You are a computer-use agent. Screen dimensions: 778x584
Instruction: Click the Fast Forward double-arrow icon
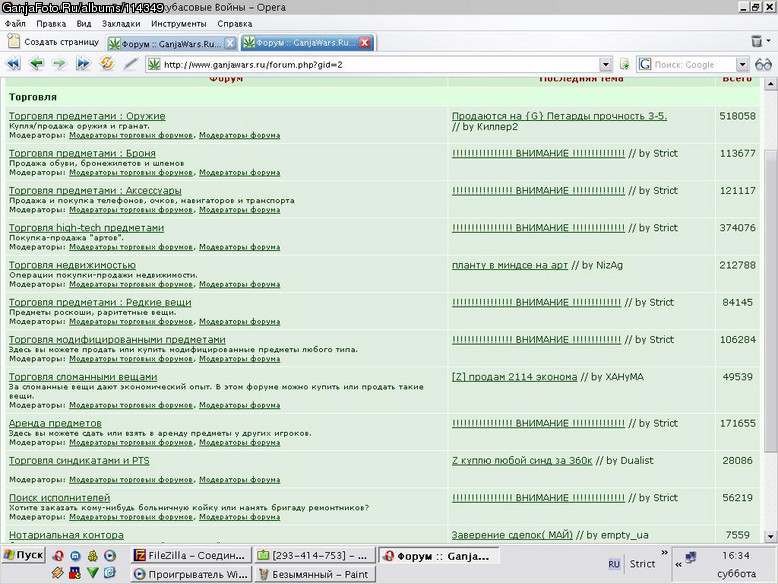coord(83,64)
